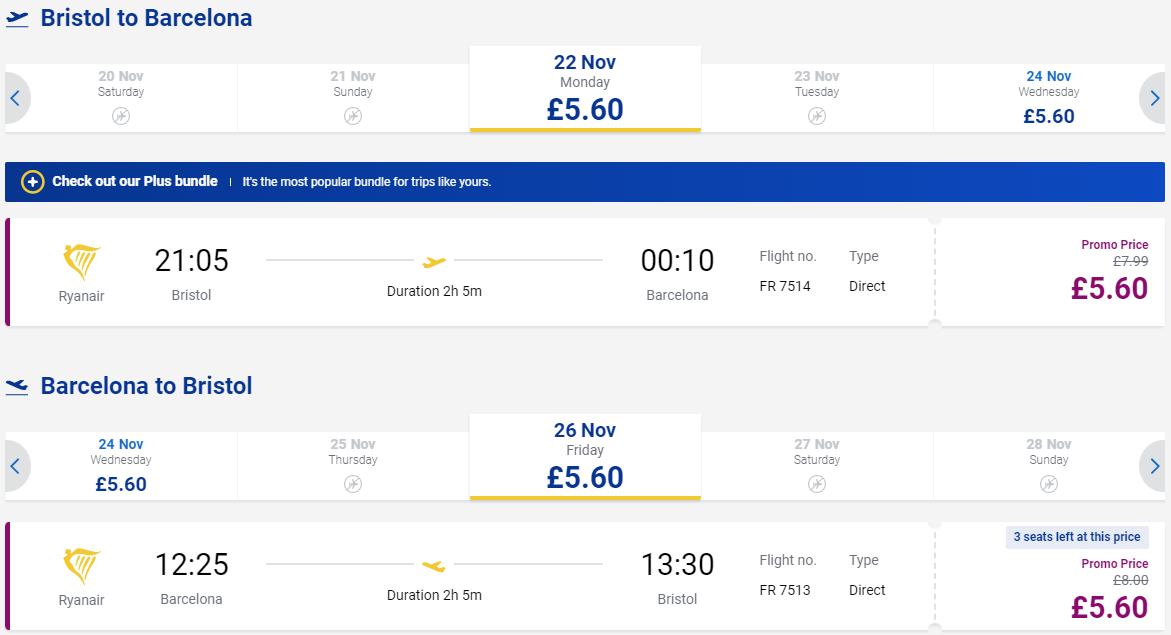The height and width of the screenshot is (635, 1171).
Task: Click no-flight icon under 28 Nov Sunday
Action: tap(1049, 484)
